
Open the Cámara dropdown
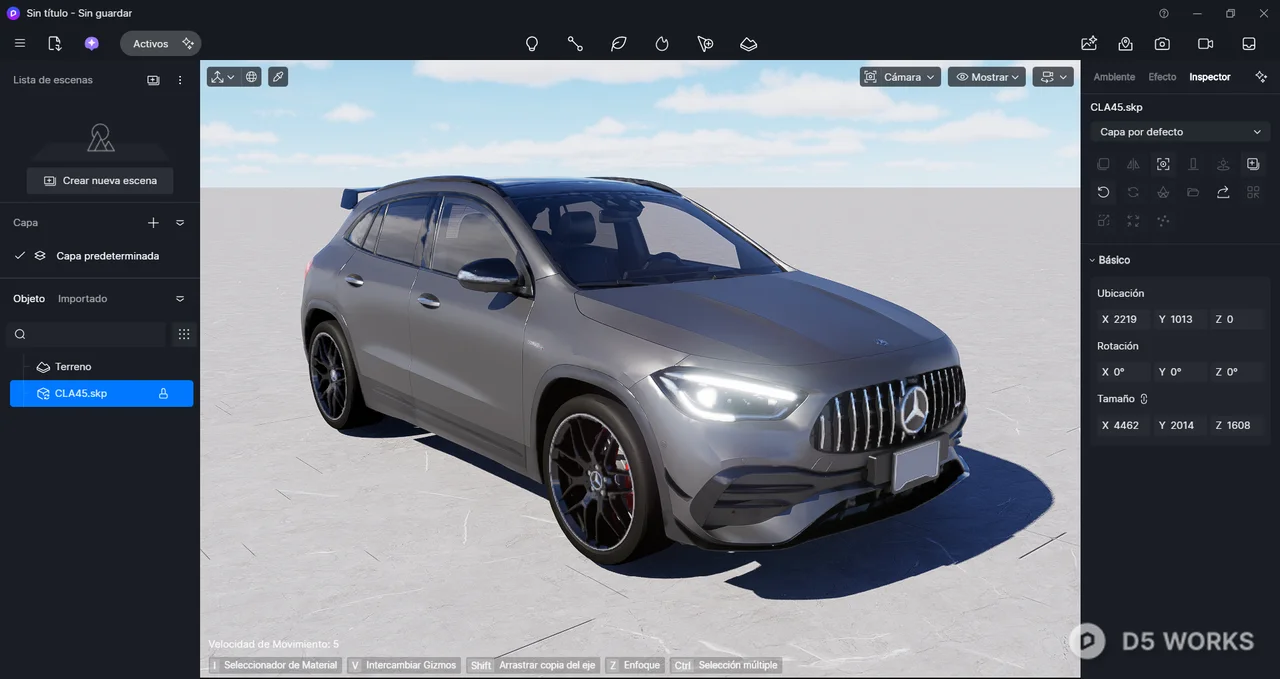click(x=900, y=77)
